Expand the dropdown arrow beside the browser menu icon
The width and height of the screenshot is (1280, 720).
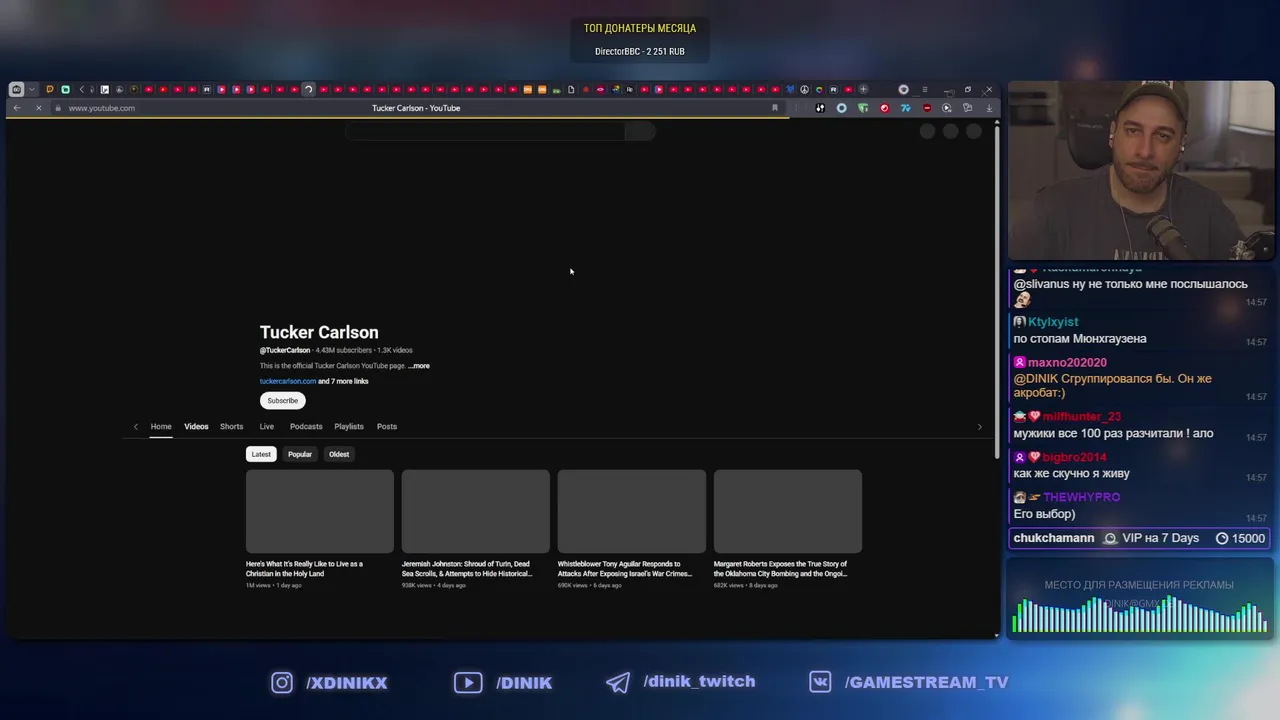tap(32, 89)
